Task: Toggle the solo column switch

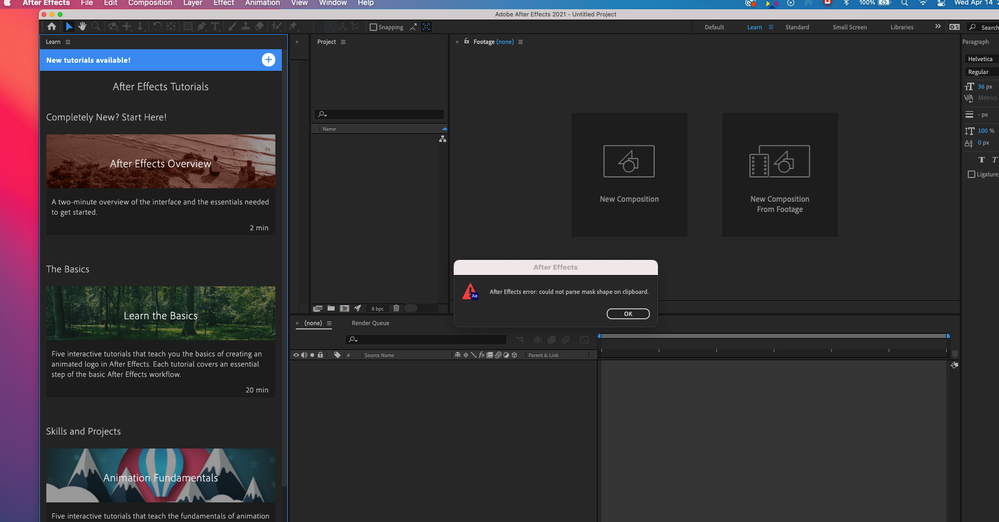Action: tap(312, 355)
